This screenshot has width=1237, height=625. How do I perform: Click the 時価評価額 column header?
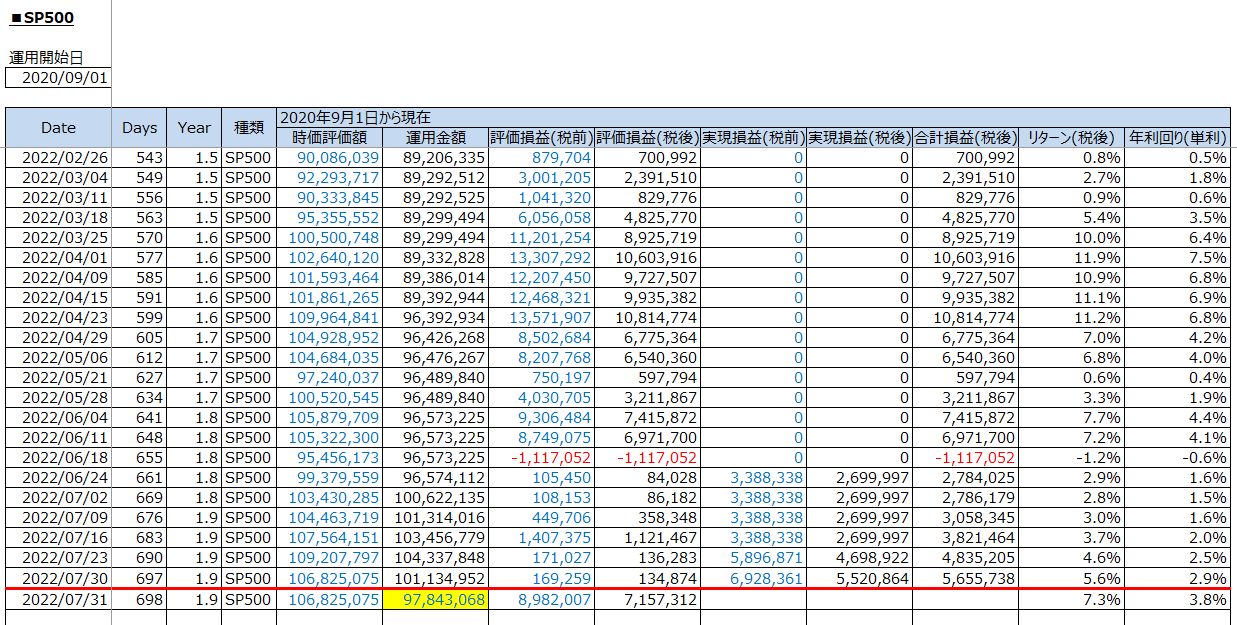(x=329, y=137)
